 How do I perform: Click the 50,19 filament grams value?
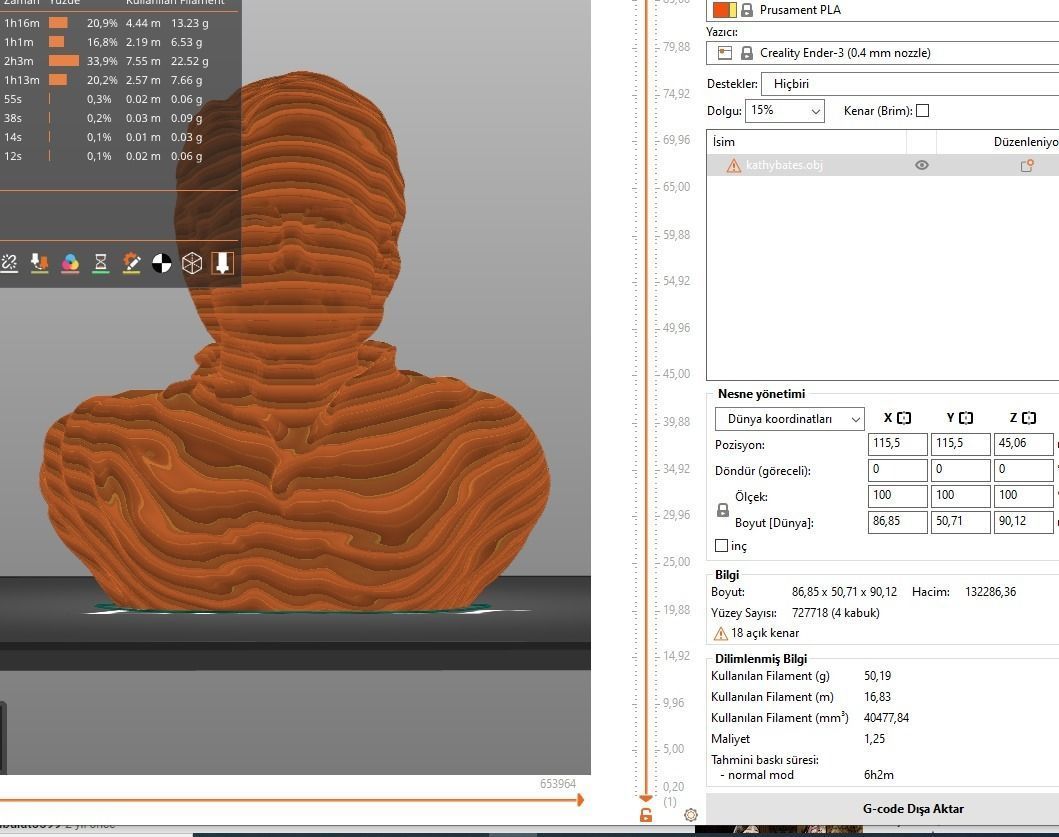[877, 676]
